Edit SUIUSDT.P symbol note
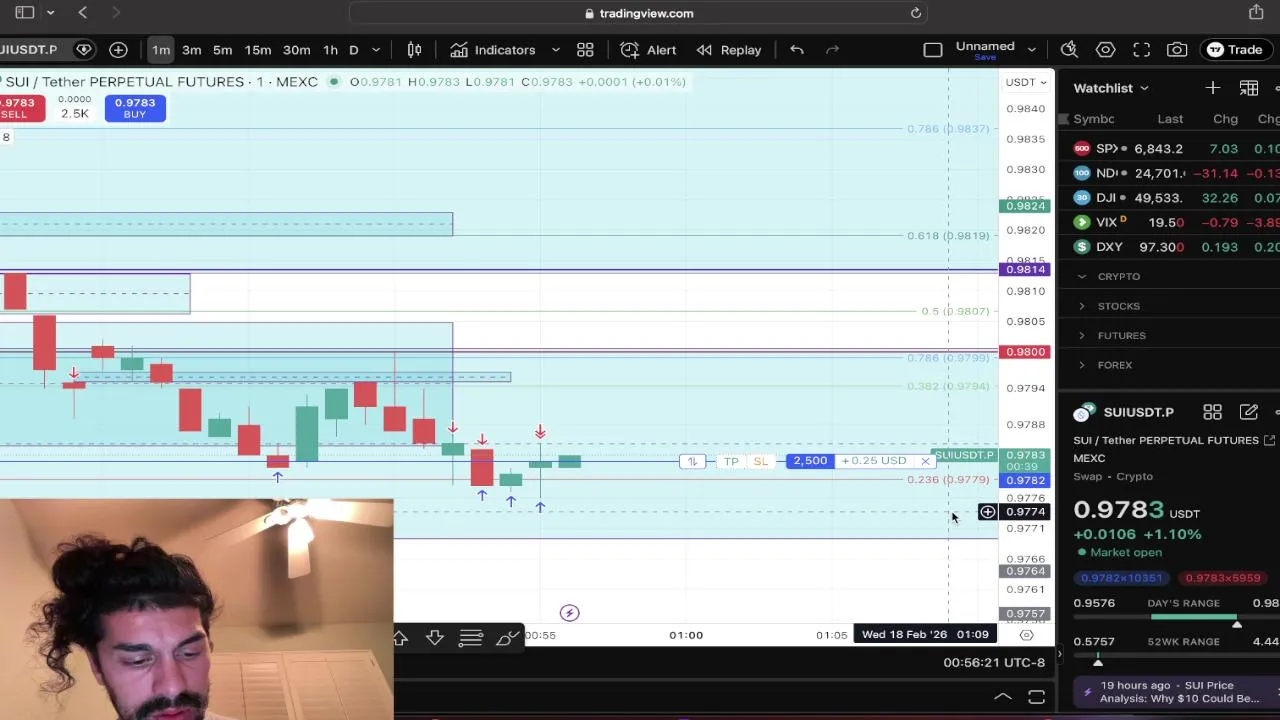The image size is (1280, 720). tap(1248, 412)
